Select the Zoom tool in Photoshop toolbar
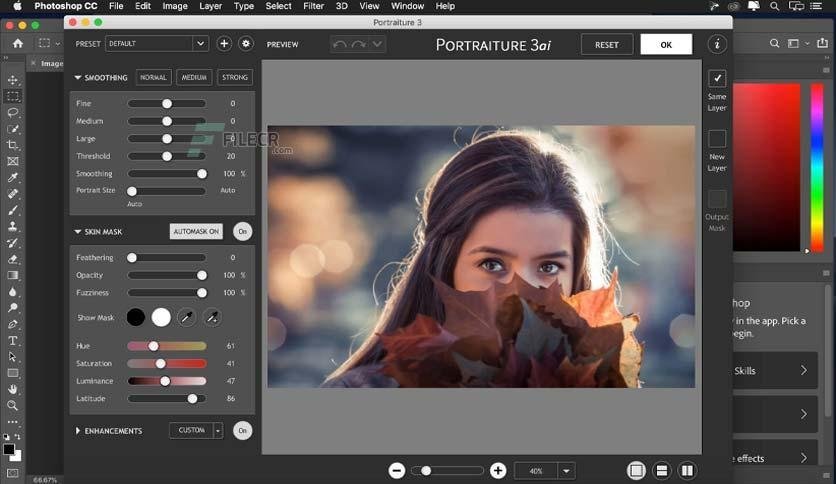 pyautogui.click(x=13, y=406)
